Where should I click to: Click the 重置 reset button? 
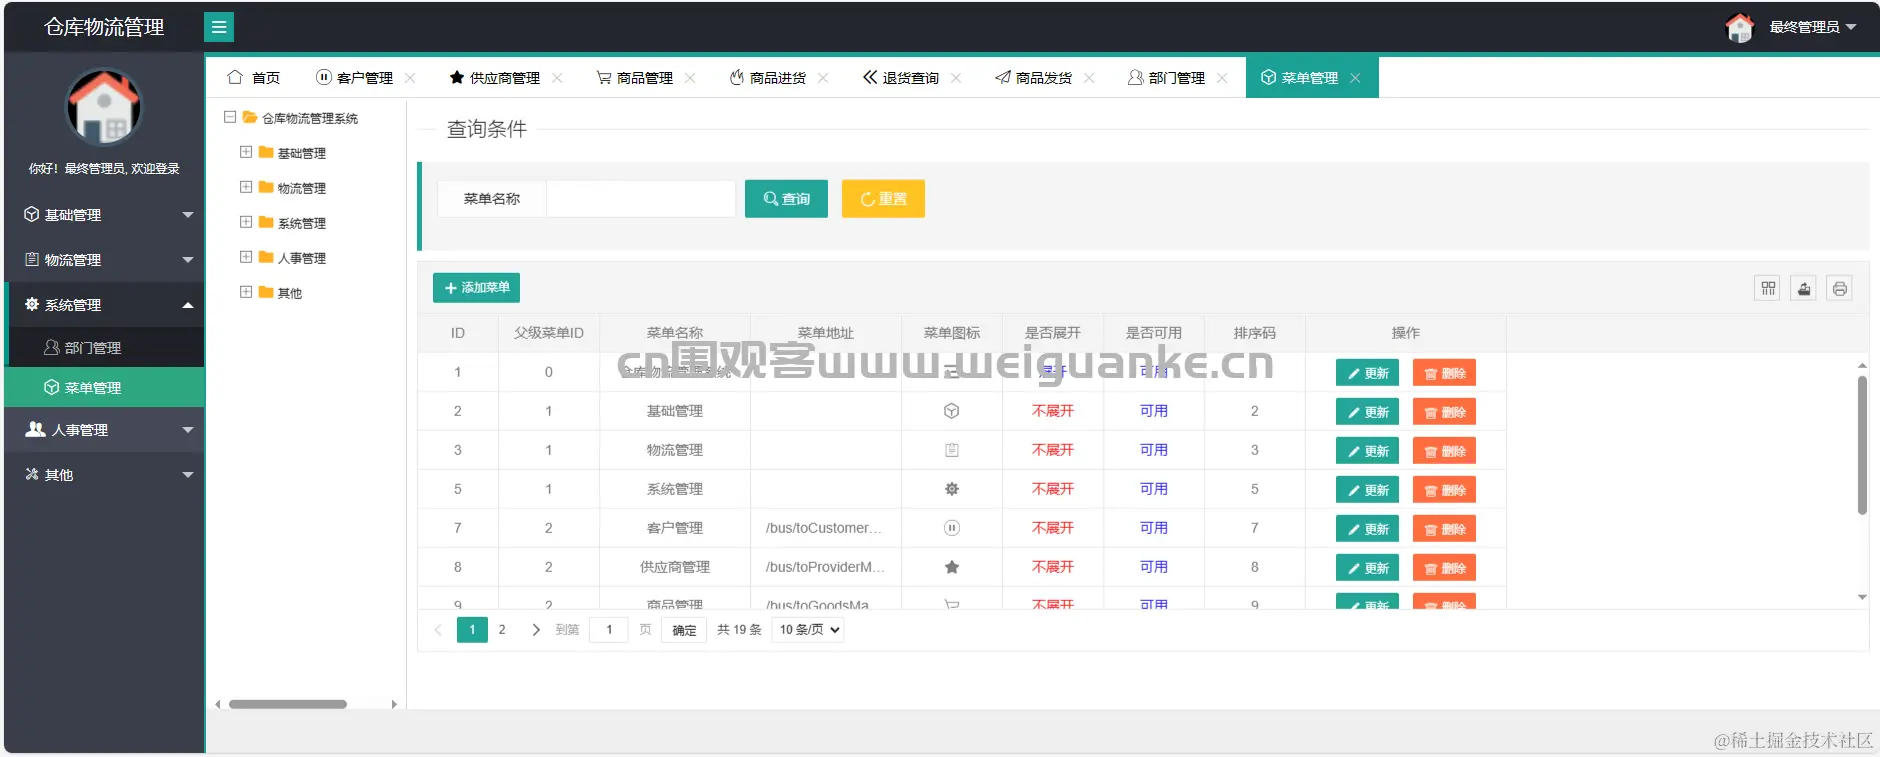(883, 199)
